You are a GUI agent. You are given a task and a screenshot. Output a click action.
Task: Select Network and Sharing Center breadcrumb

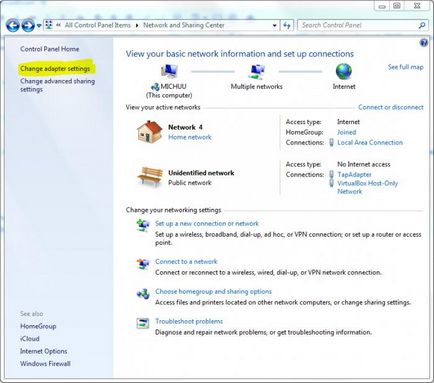pos(184,25)
